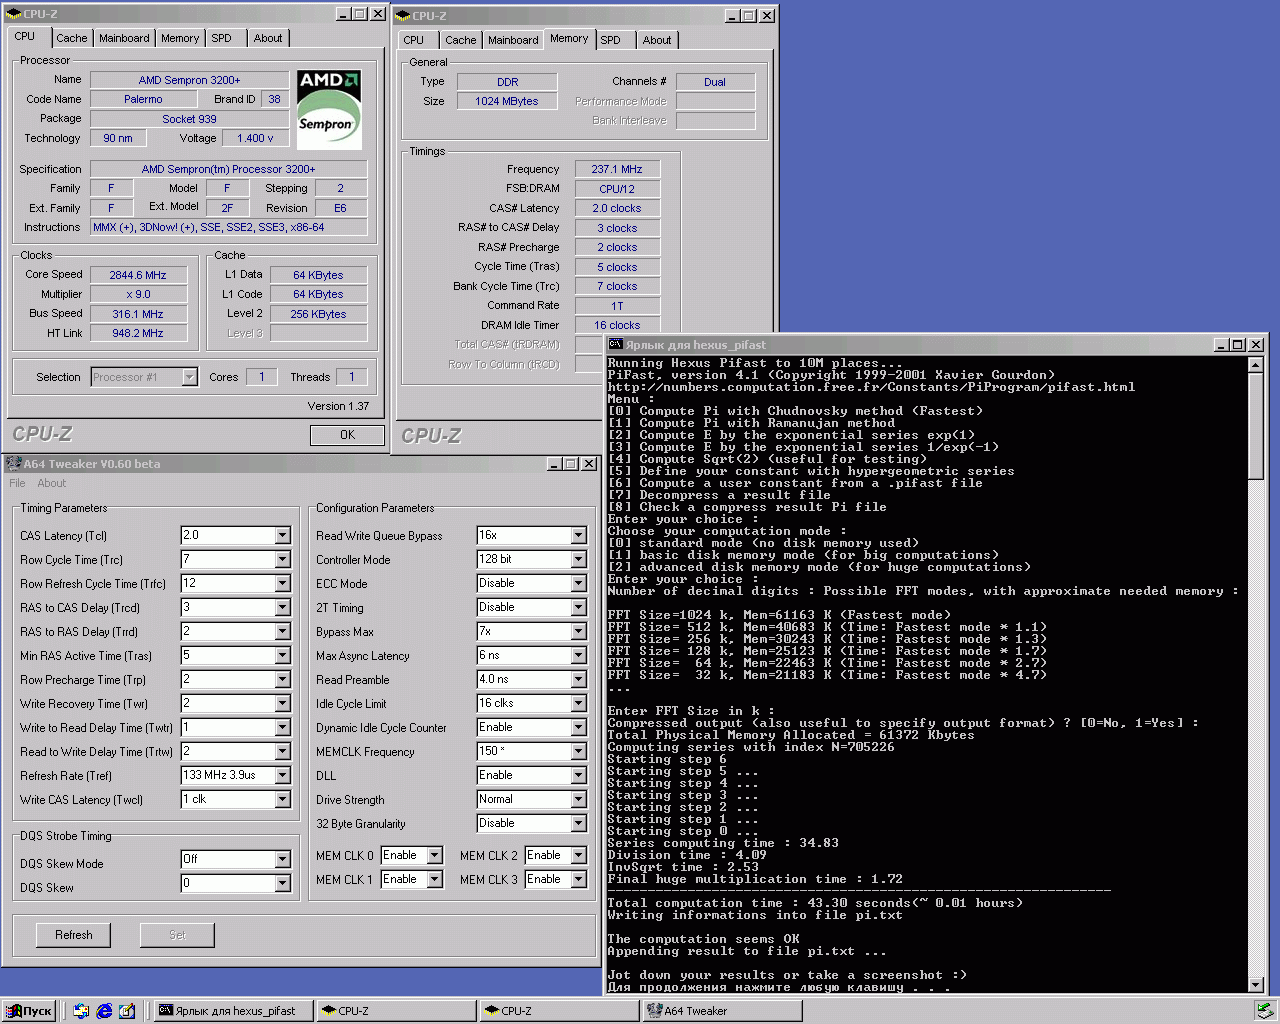Open File menu in A64 Tweaker

coord(17,483)
